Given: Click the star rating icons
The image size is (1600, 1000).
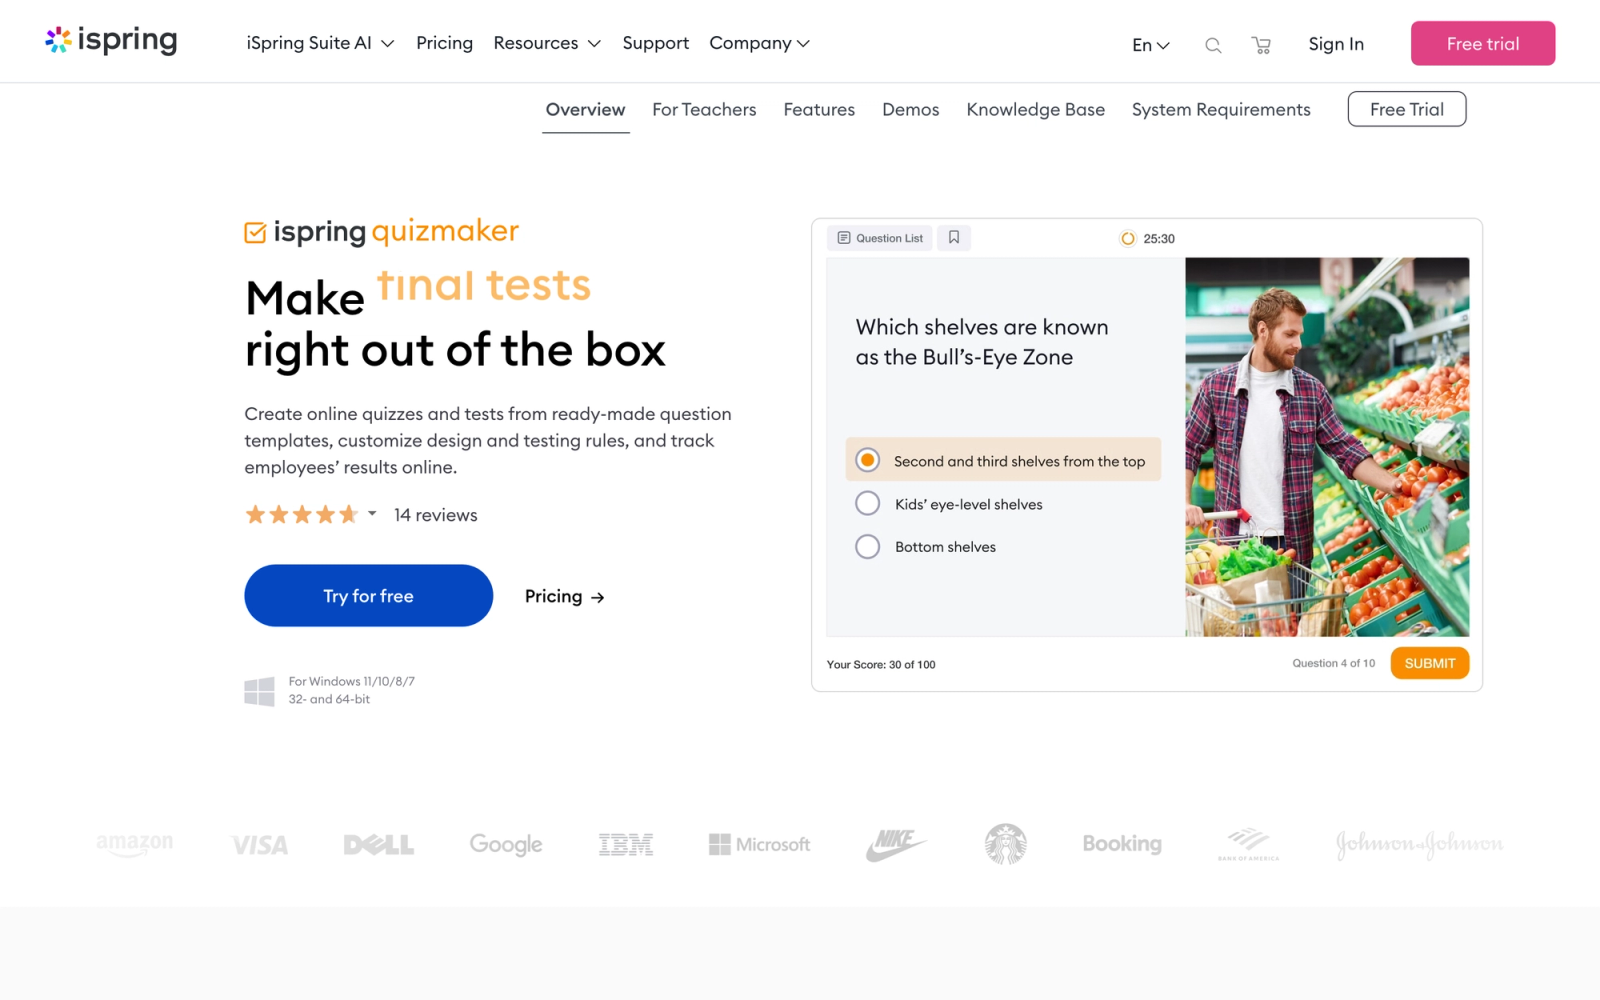Looking at the screenshot, I should [301, 515].
